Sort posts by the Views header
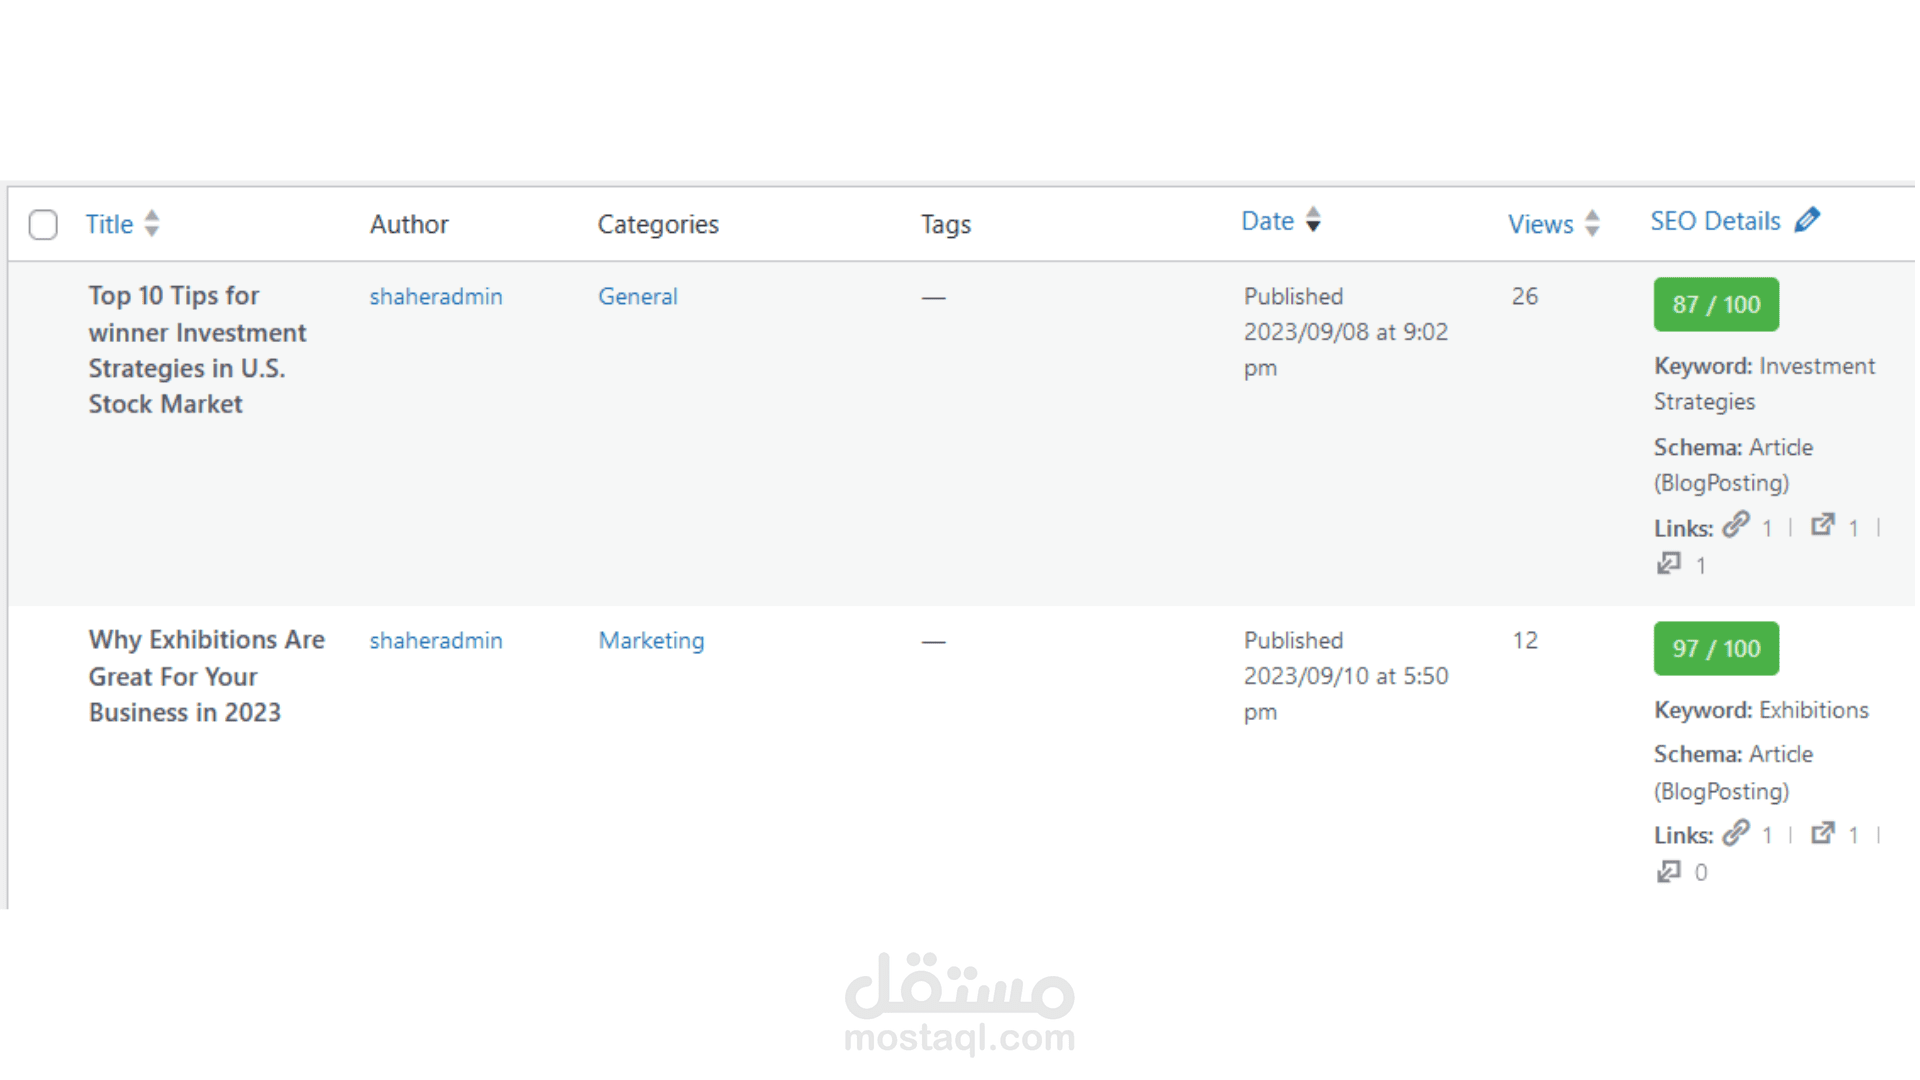 (1540, 224)
